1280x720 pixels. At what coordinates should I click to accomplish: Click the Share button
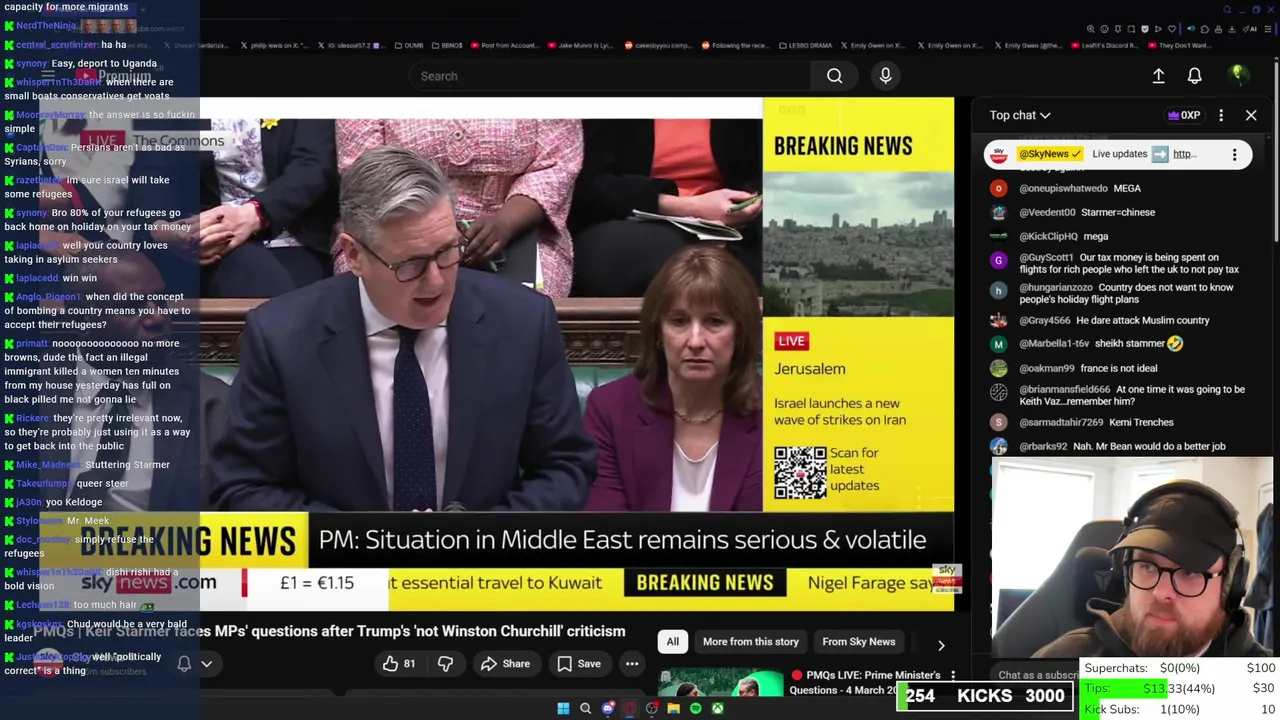[x=505, y=663]
